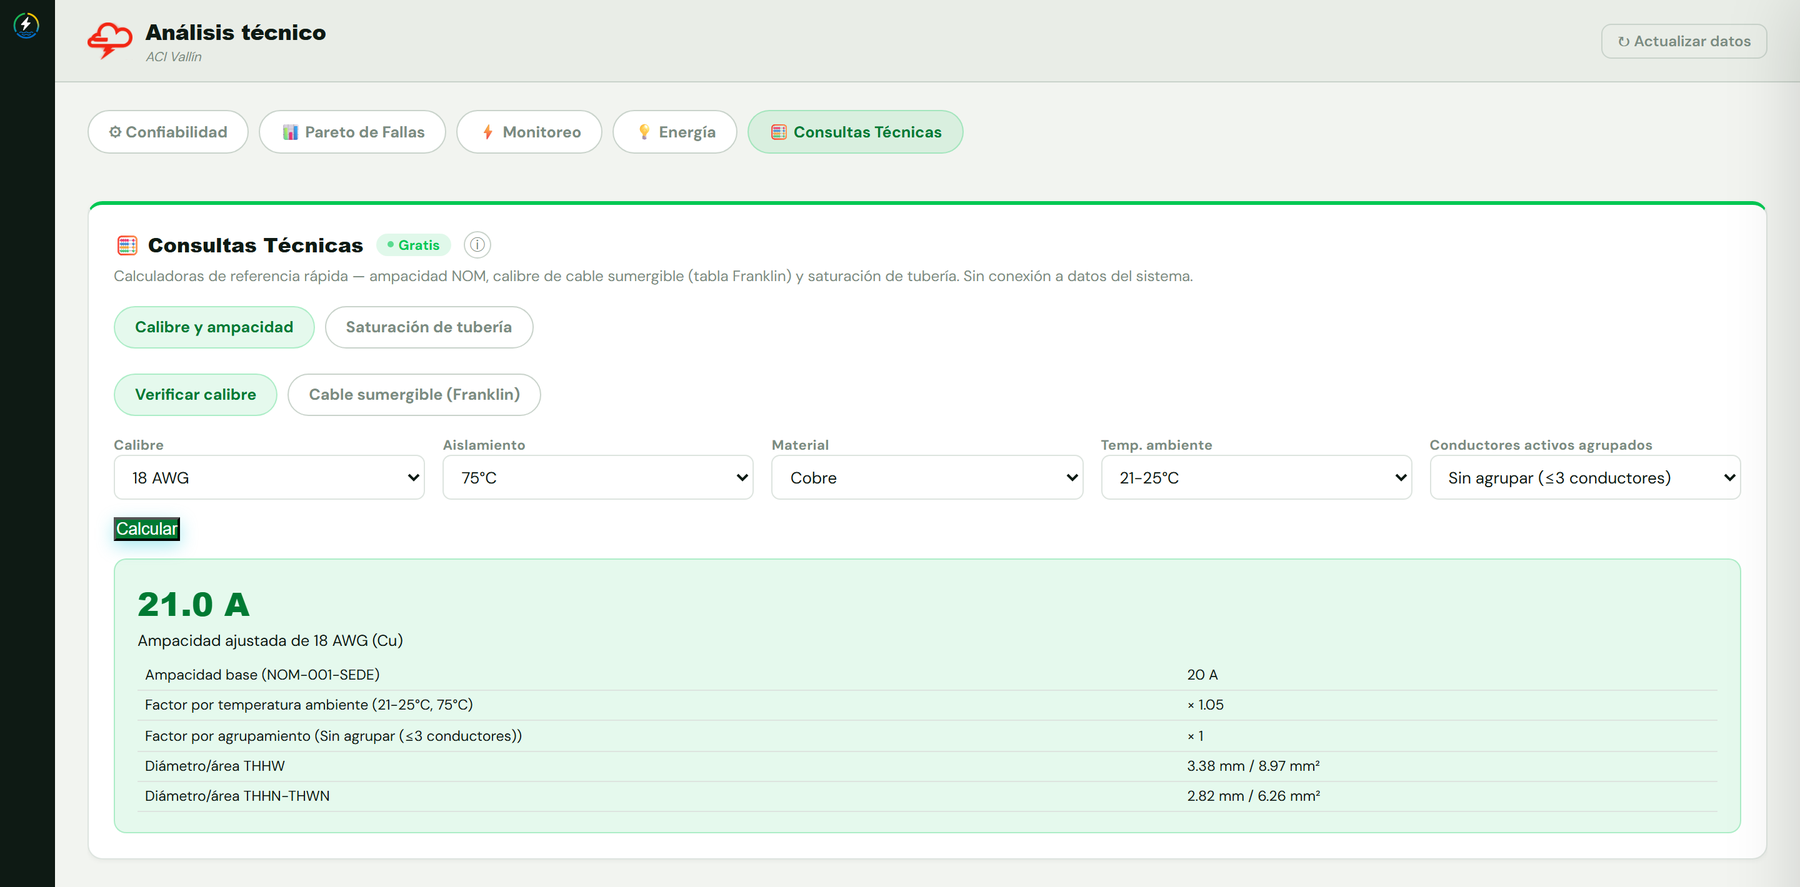
Task: Click the Calculadoras de referencia rápida description
Action: point(653,276)
